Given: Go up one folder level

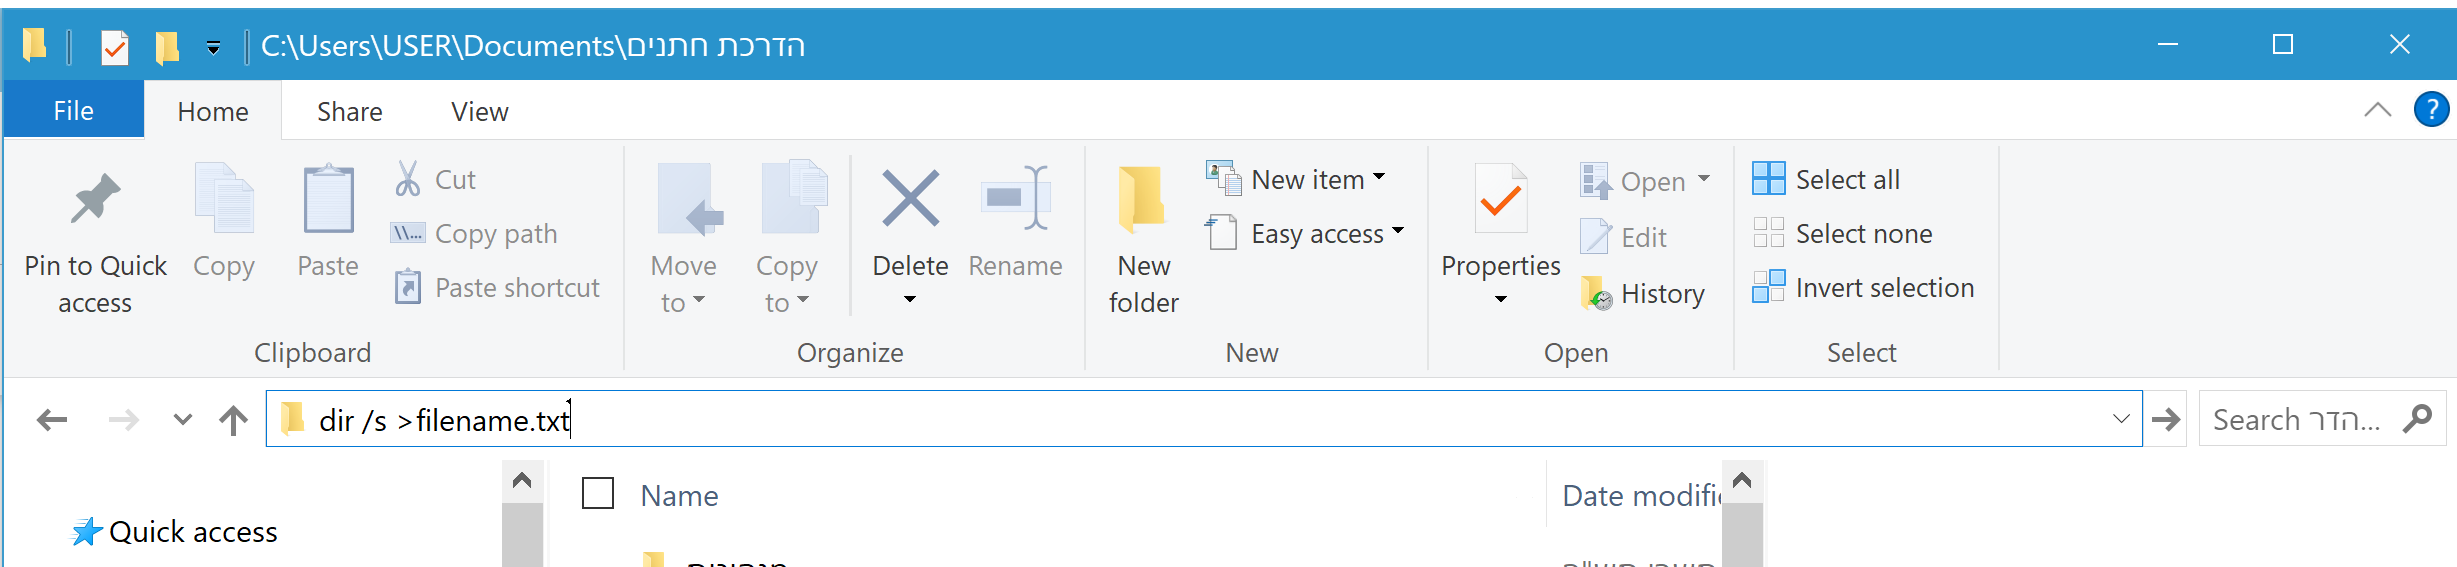Looking at the screenshot, I should [233, 420].
